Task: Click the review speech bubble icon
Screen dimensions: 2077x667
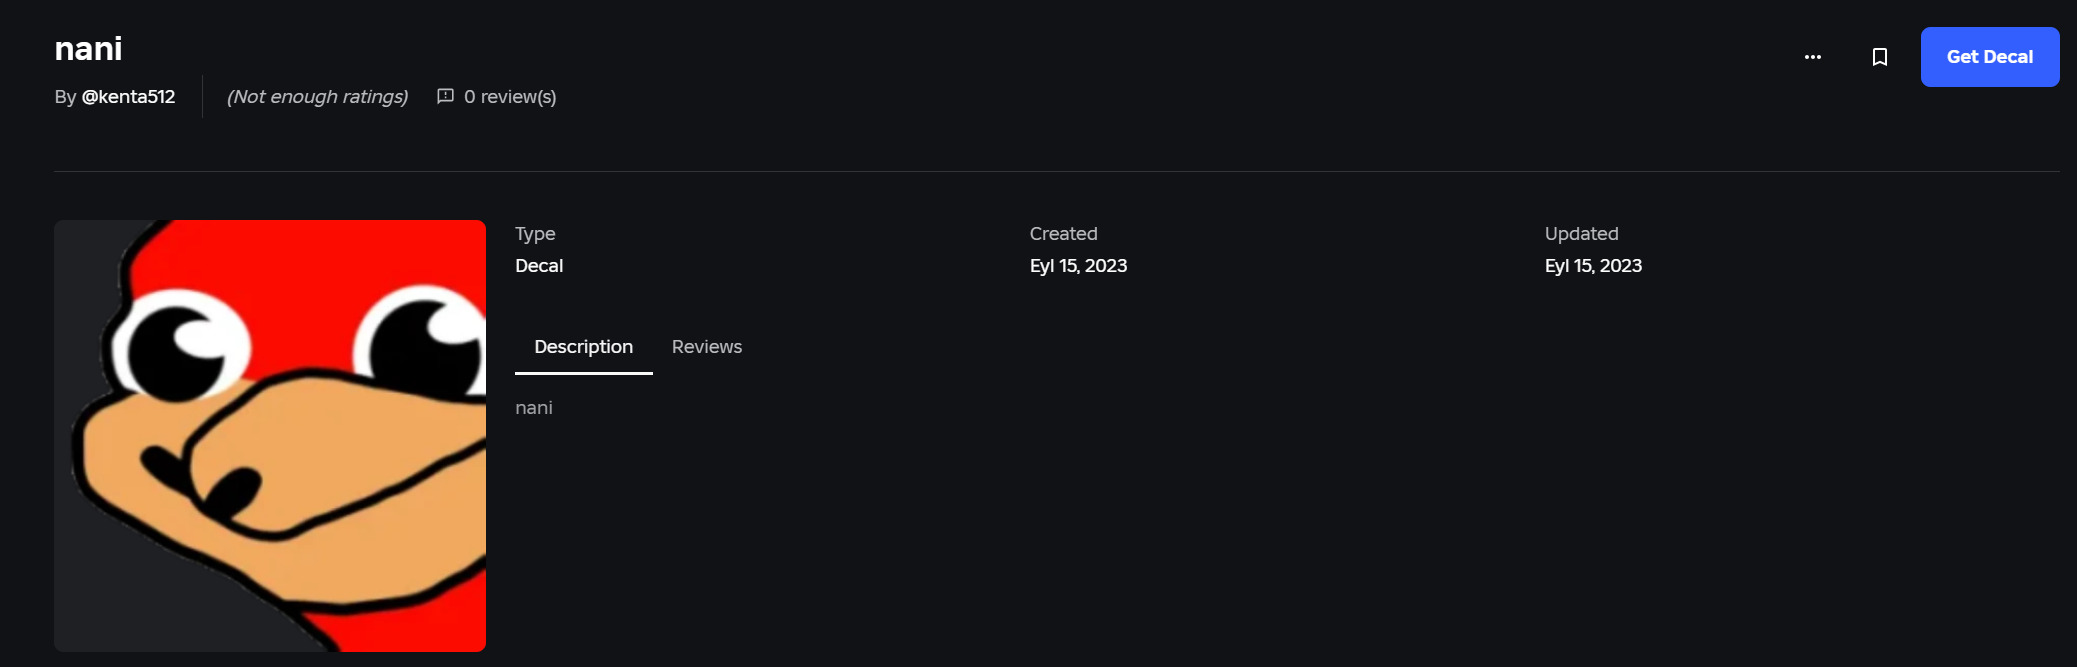Action: pos(445,96)
